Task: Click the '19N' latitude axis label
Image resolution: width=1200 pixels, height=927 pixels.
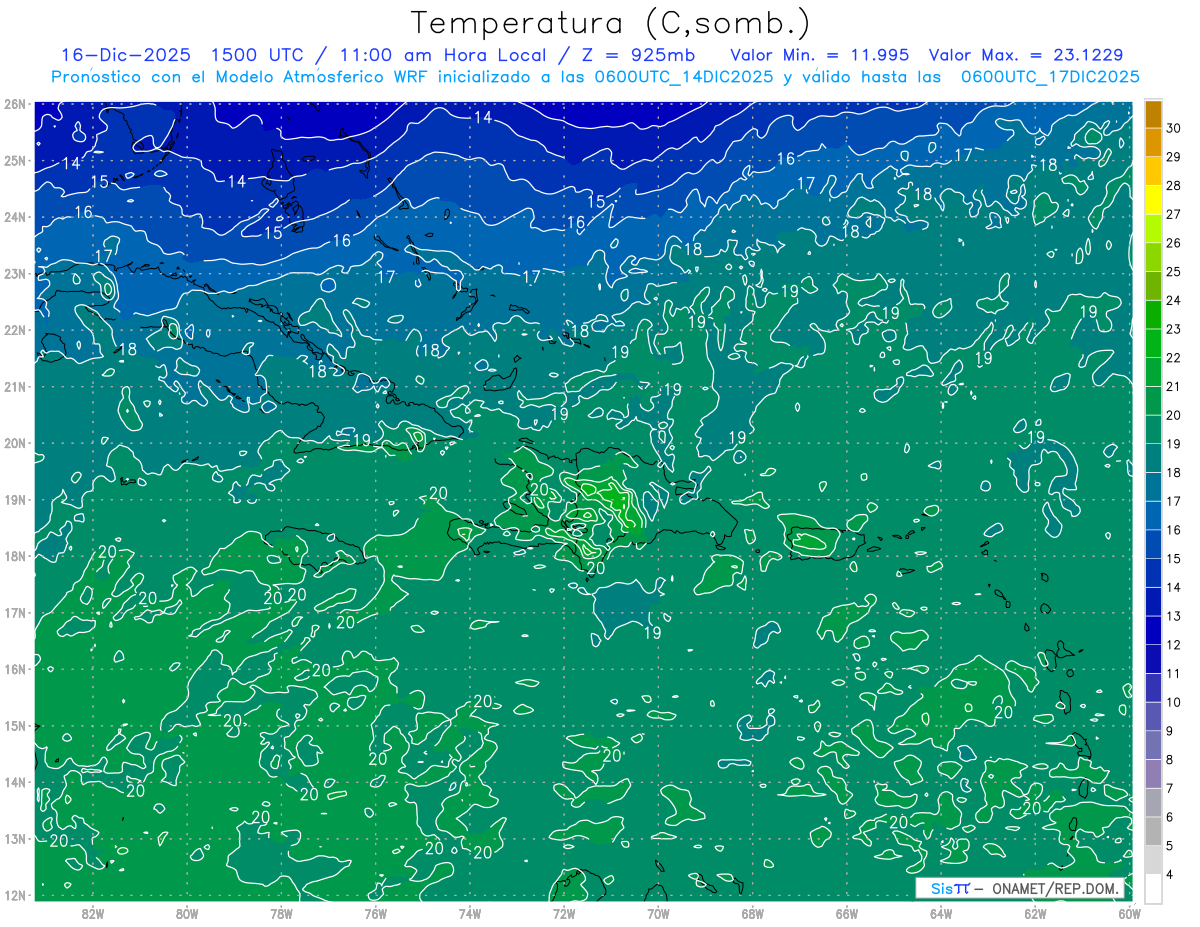Action: [14, 499]
